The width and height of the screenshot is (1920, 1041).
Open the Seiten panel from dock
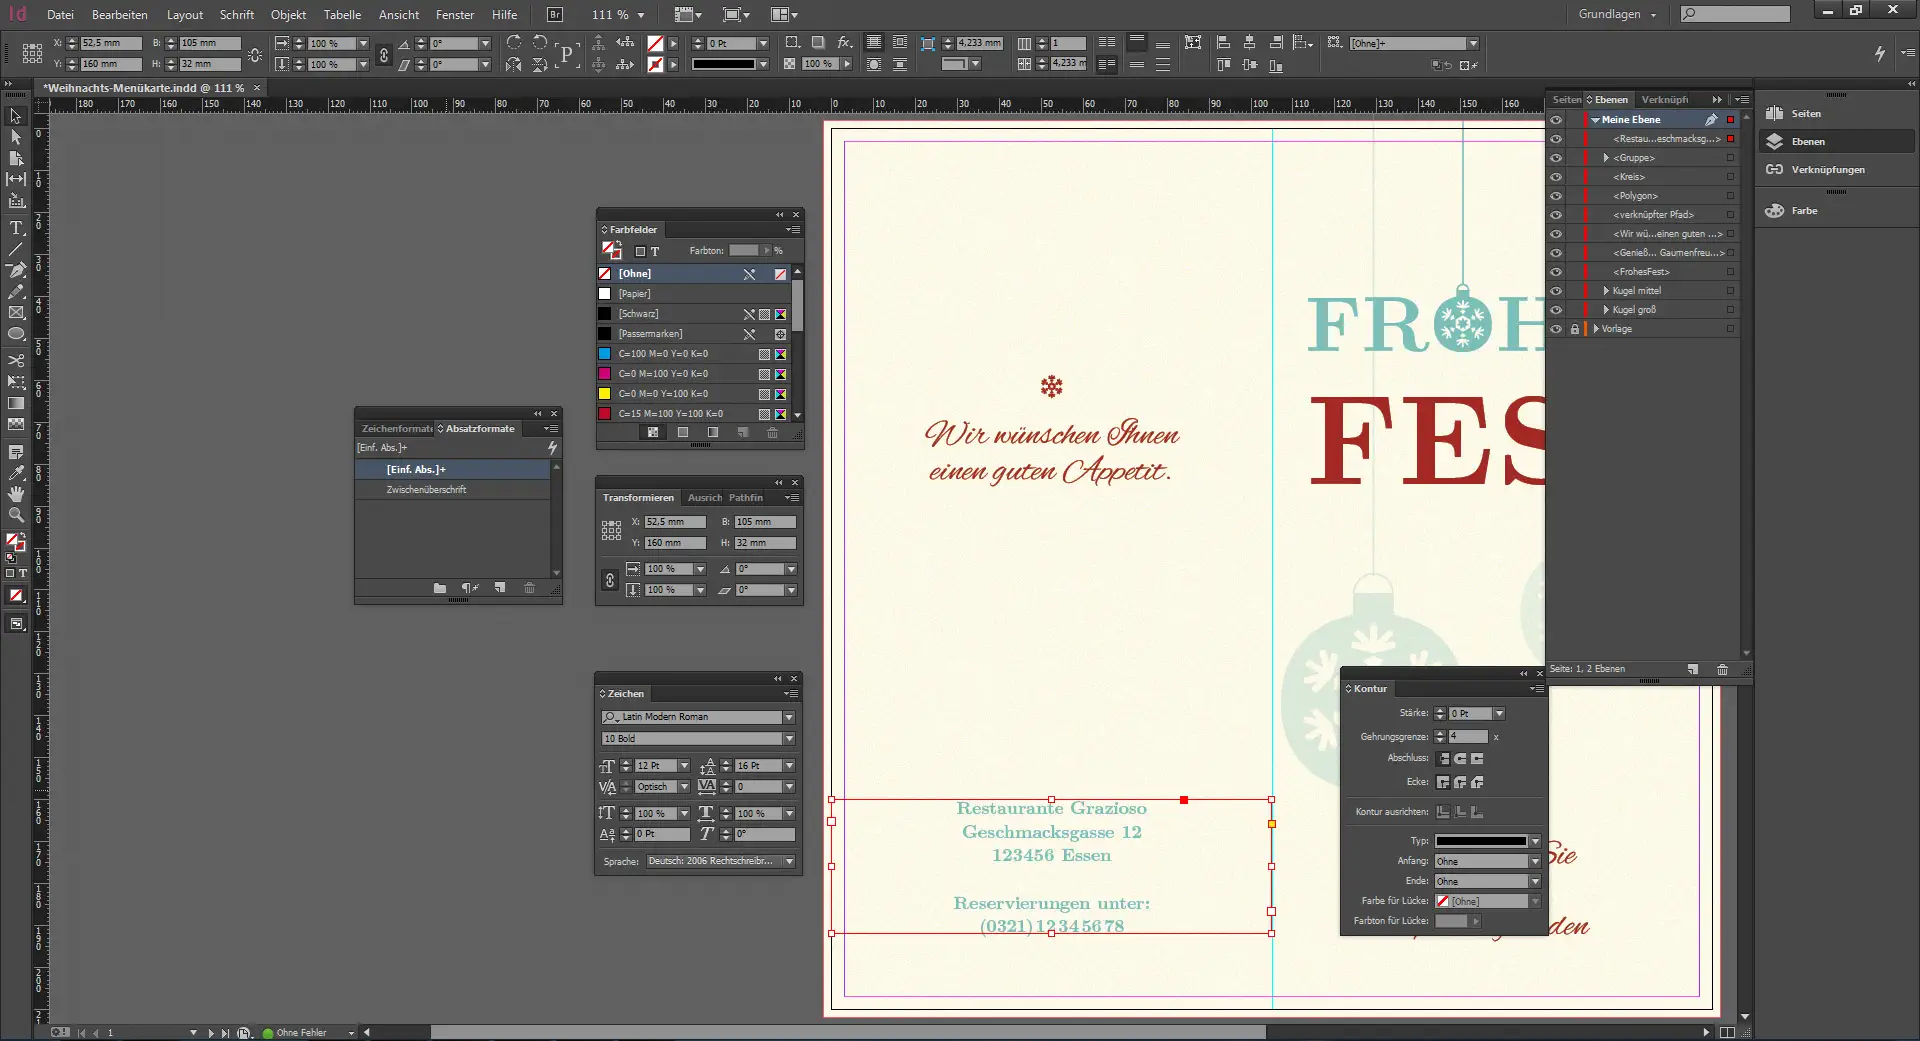click(x=1805, y=114)
